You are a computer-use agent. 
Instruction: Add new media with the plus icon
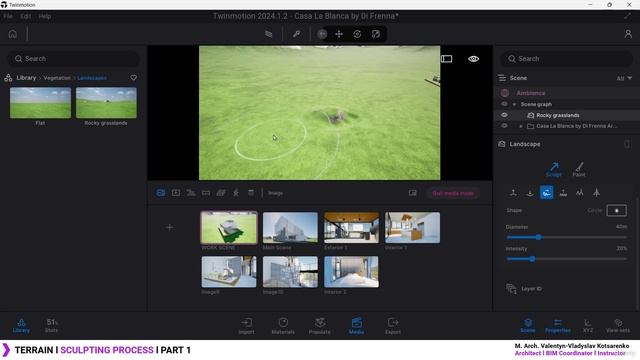pyautogui.click(x=170, y=227)
